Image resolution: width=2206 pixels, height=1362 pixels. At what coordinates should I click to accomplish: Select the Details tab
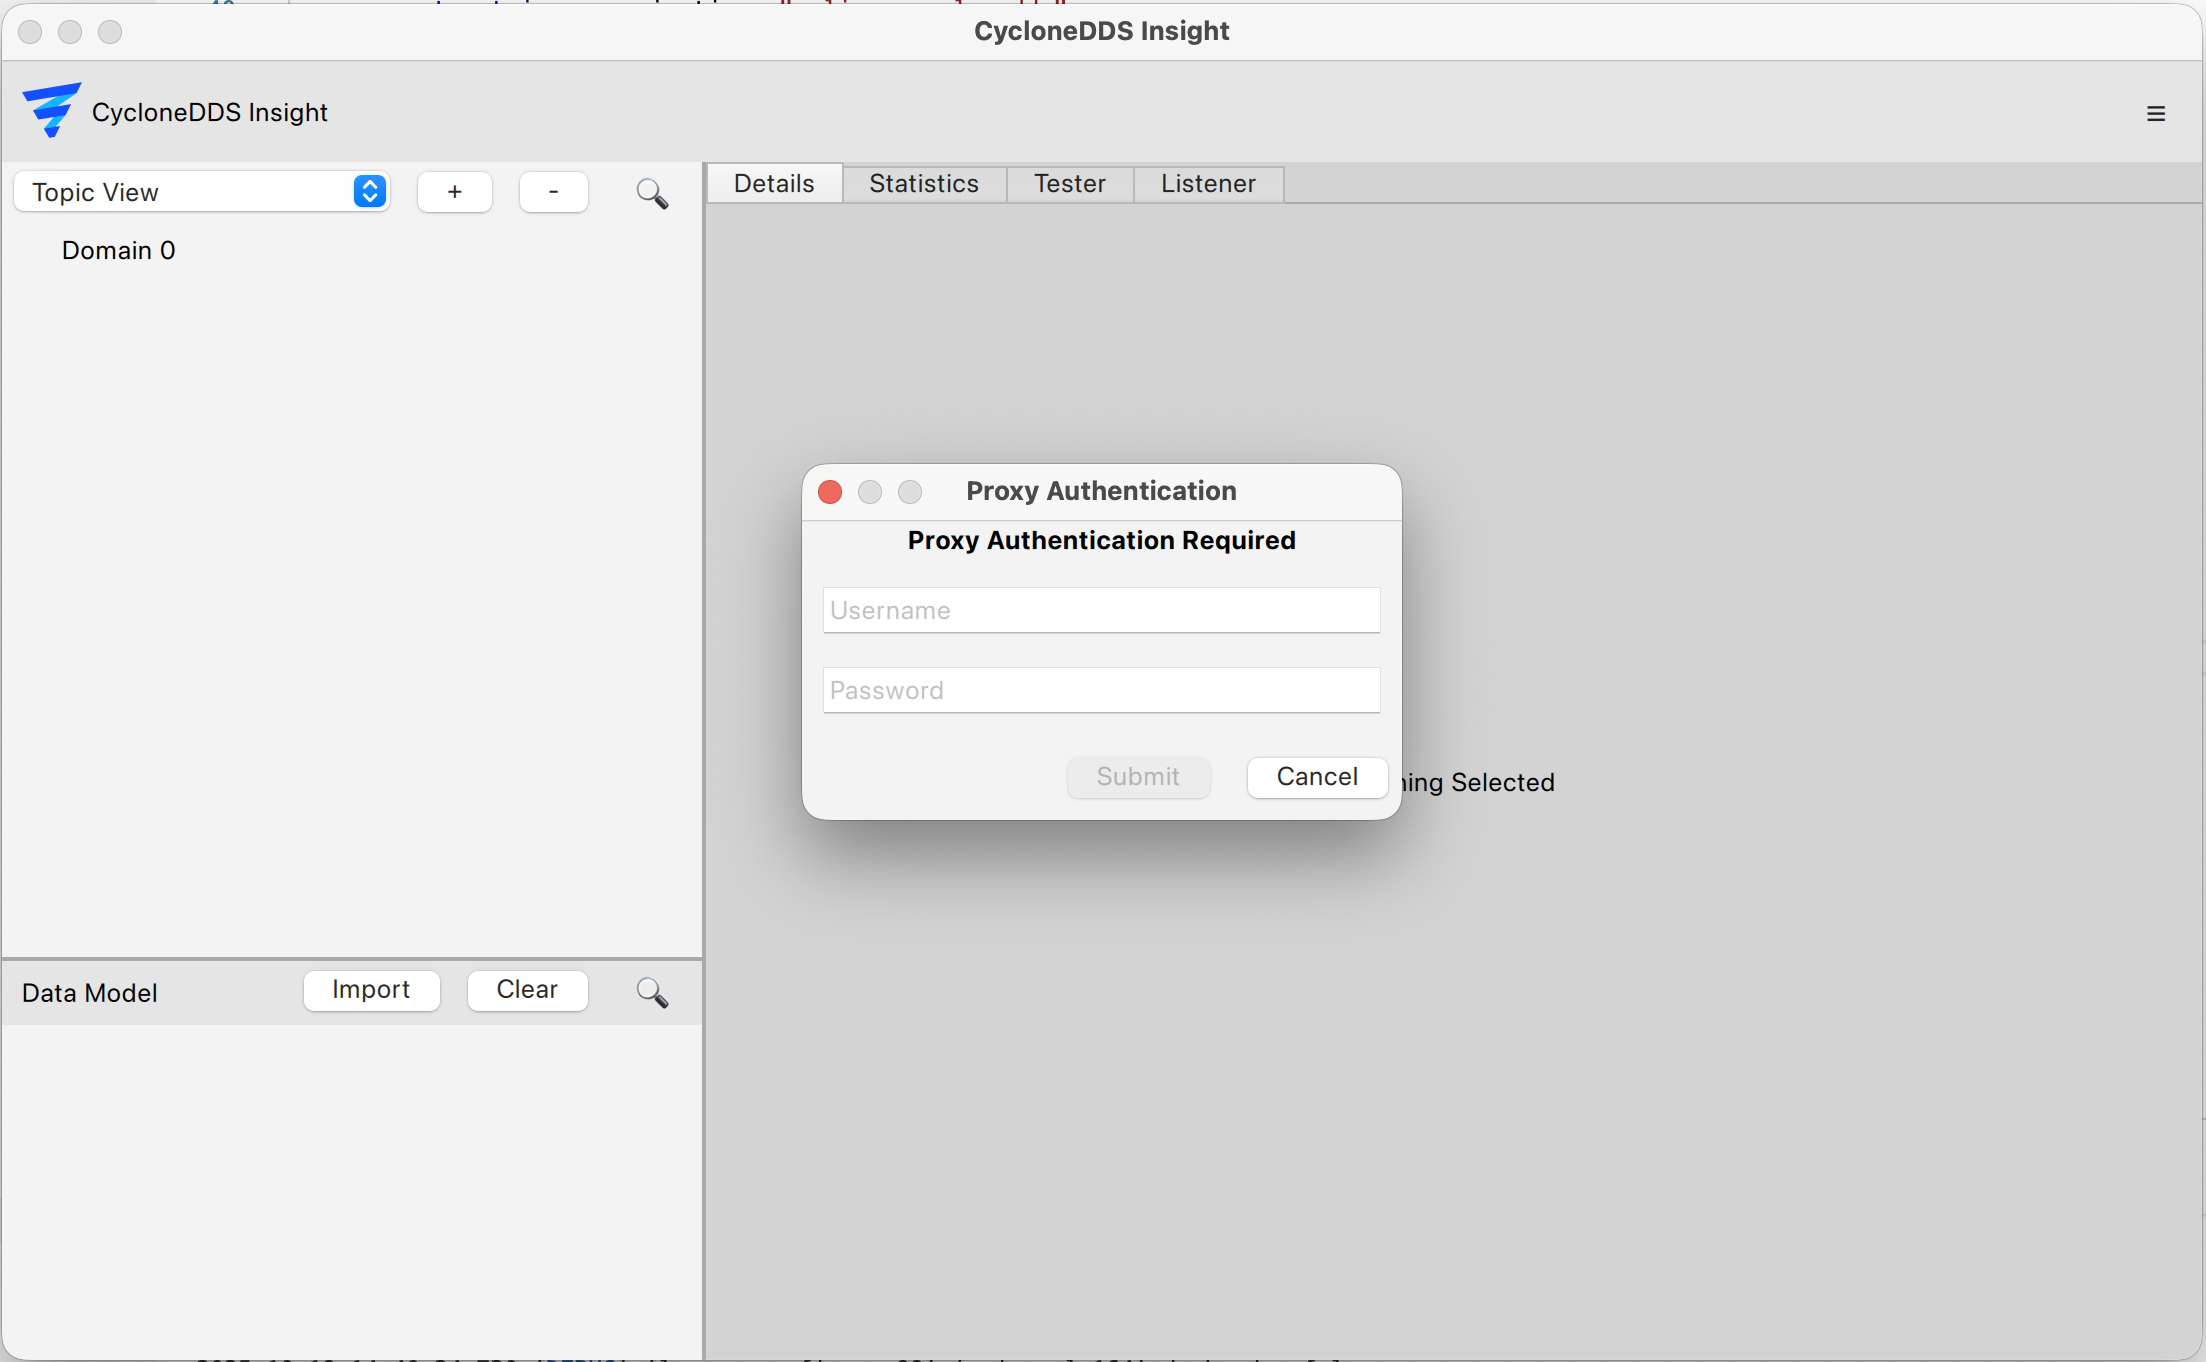point(773,183)
